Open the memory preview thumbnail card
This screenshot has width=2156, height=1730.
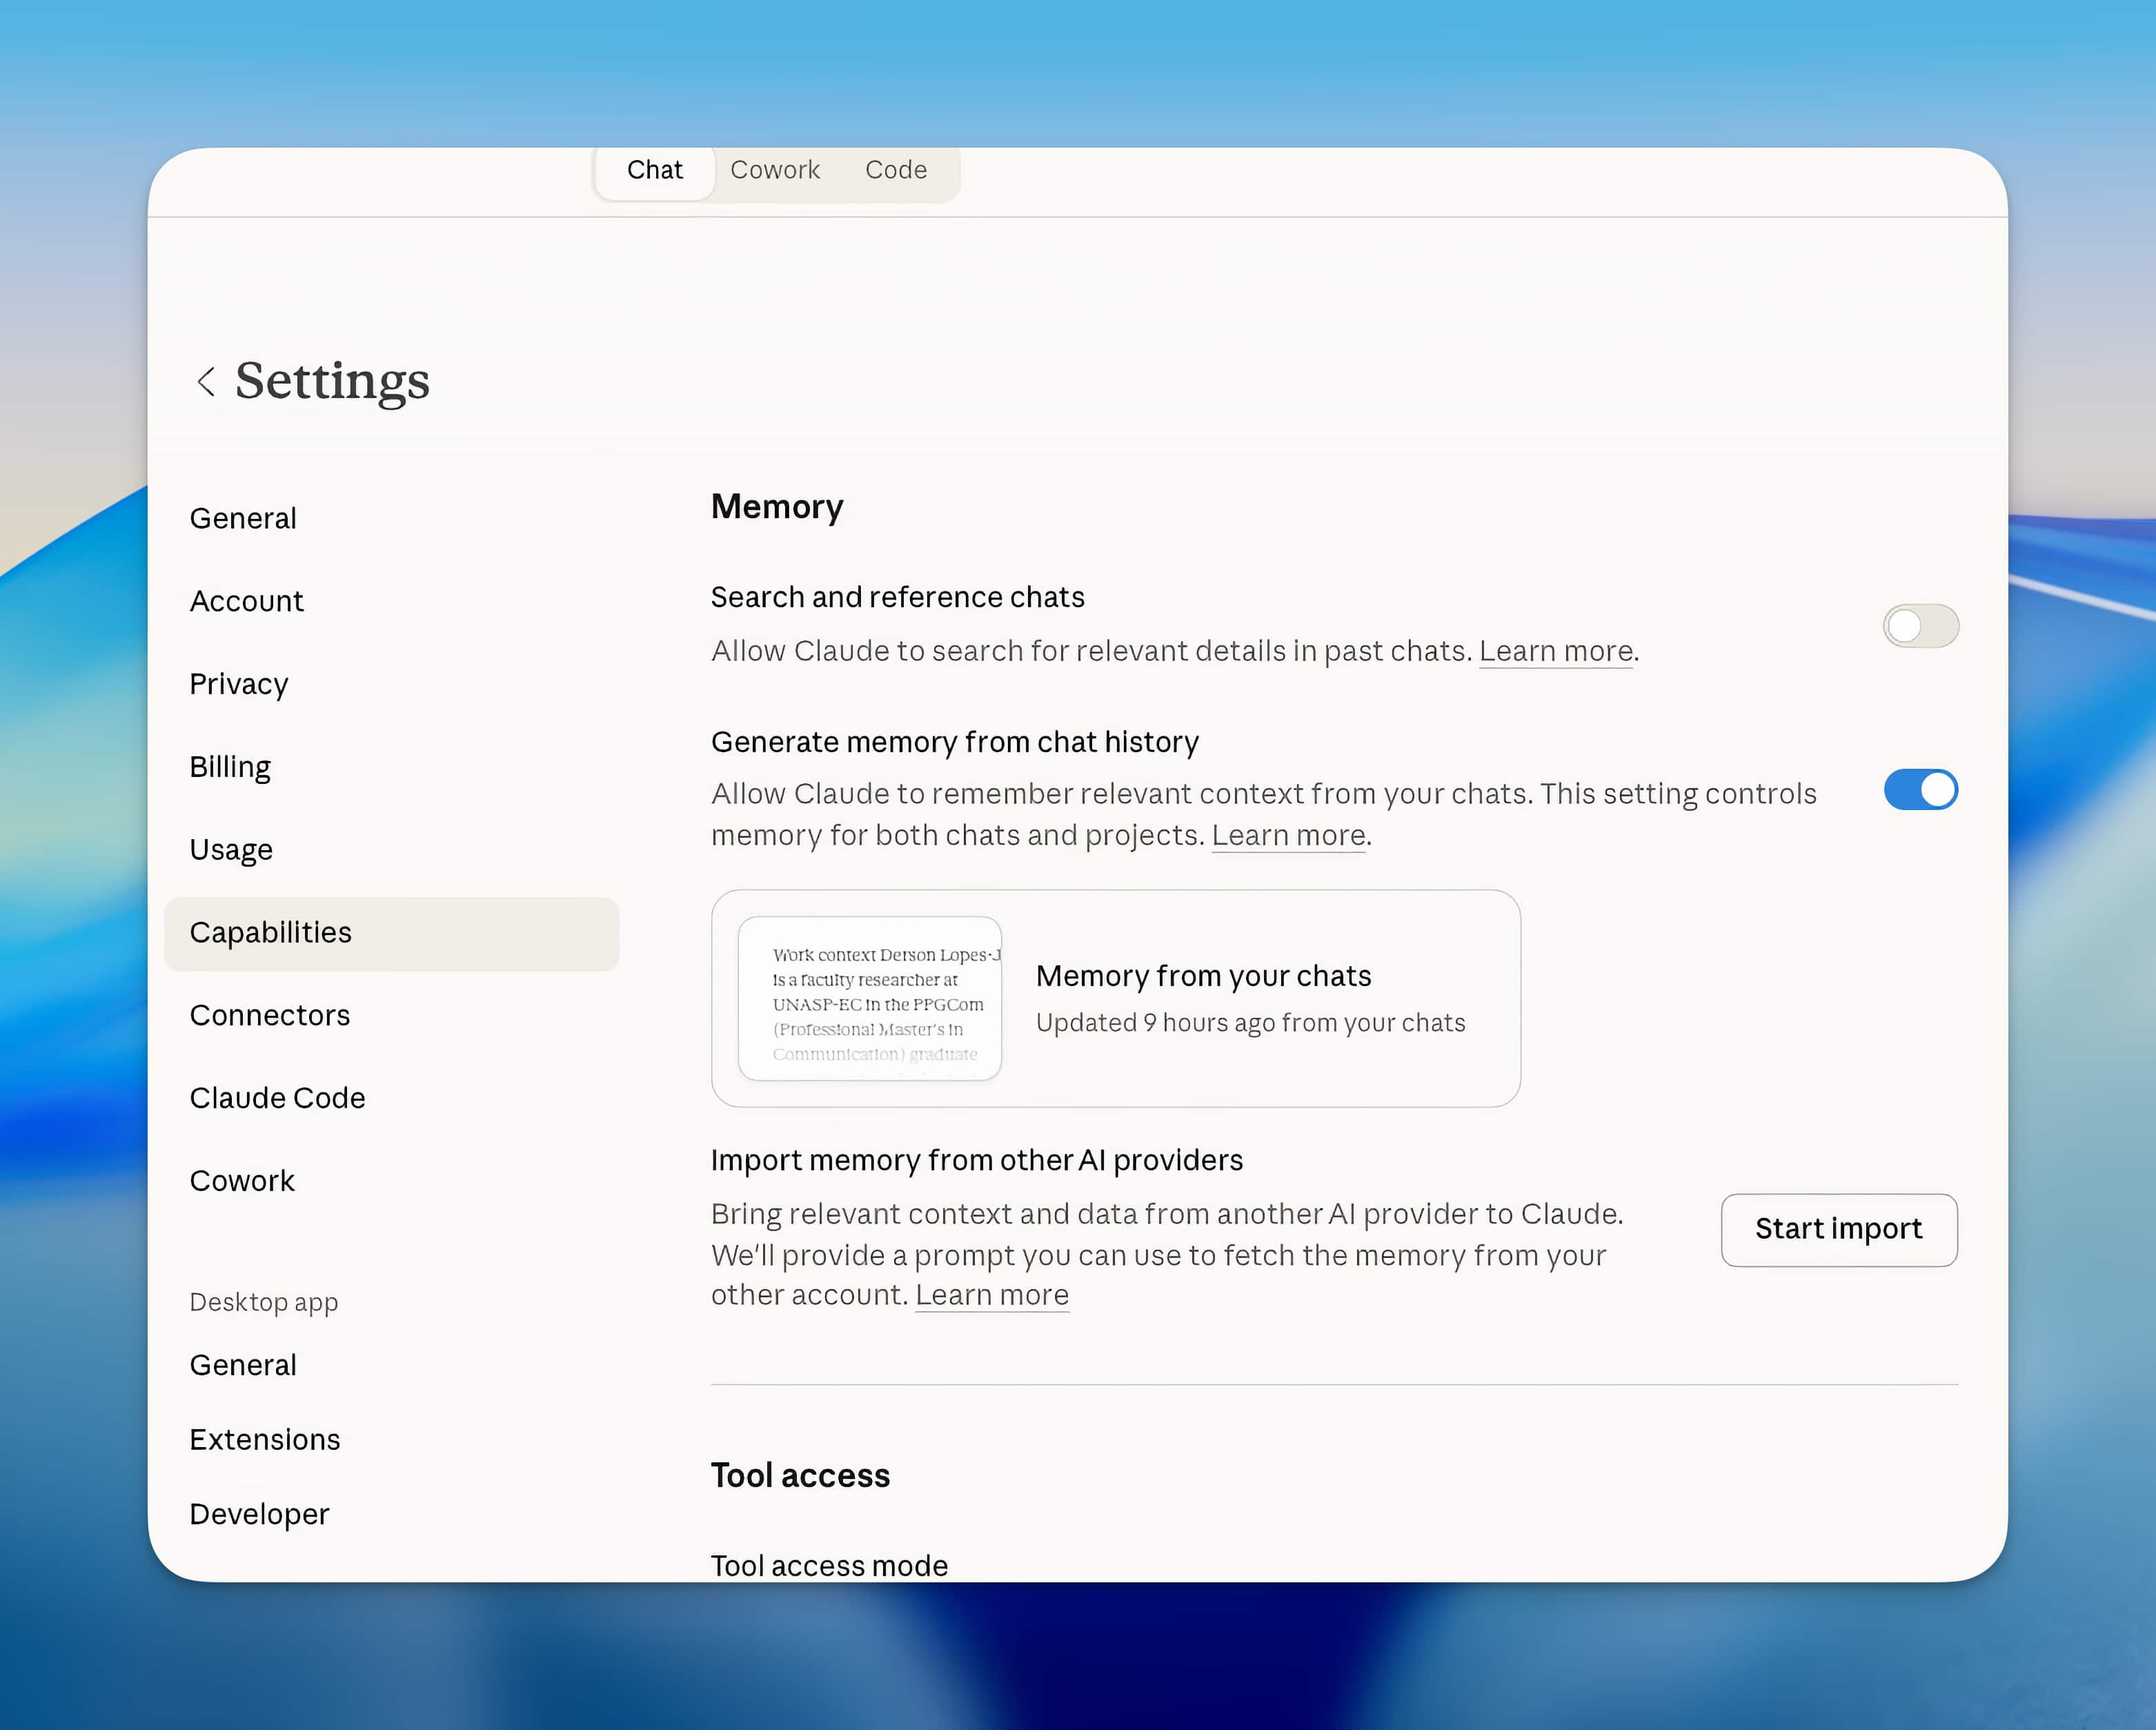coord(869,998)
